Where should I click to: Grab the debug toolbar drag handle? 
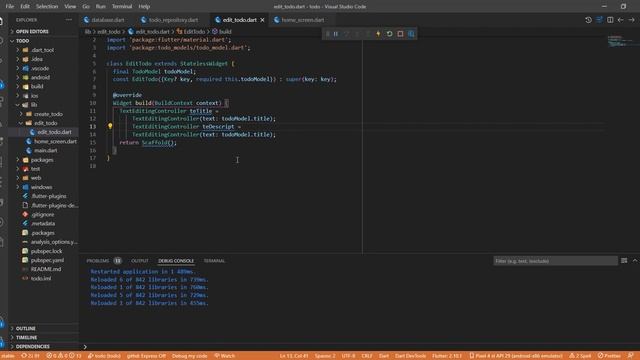(327, 34)
